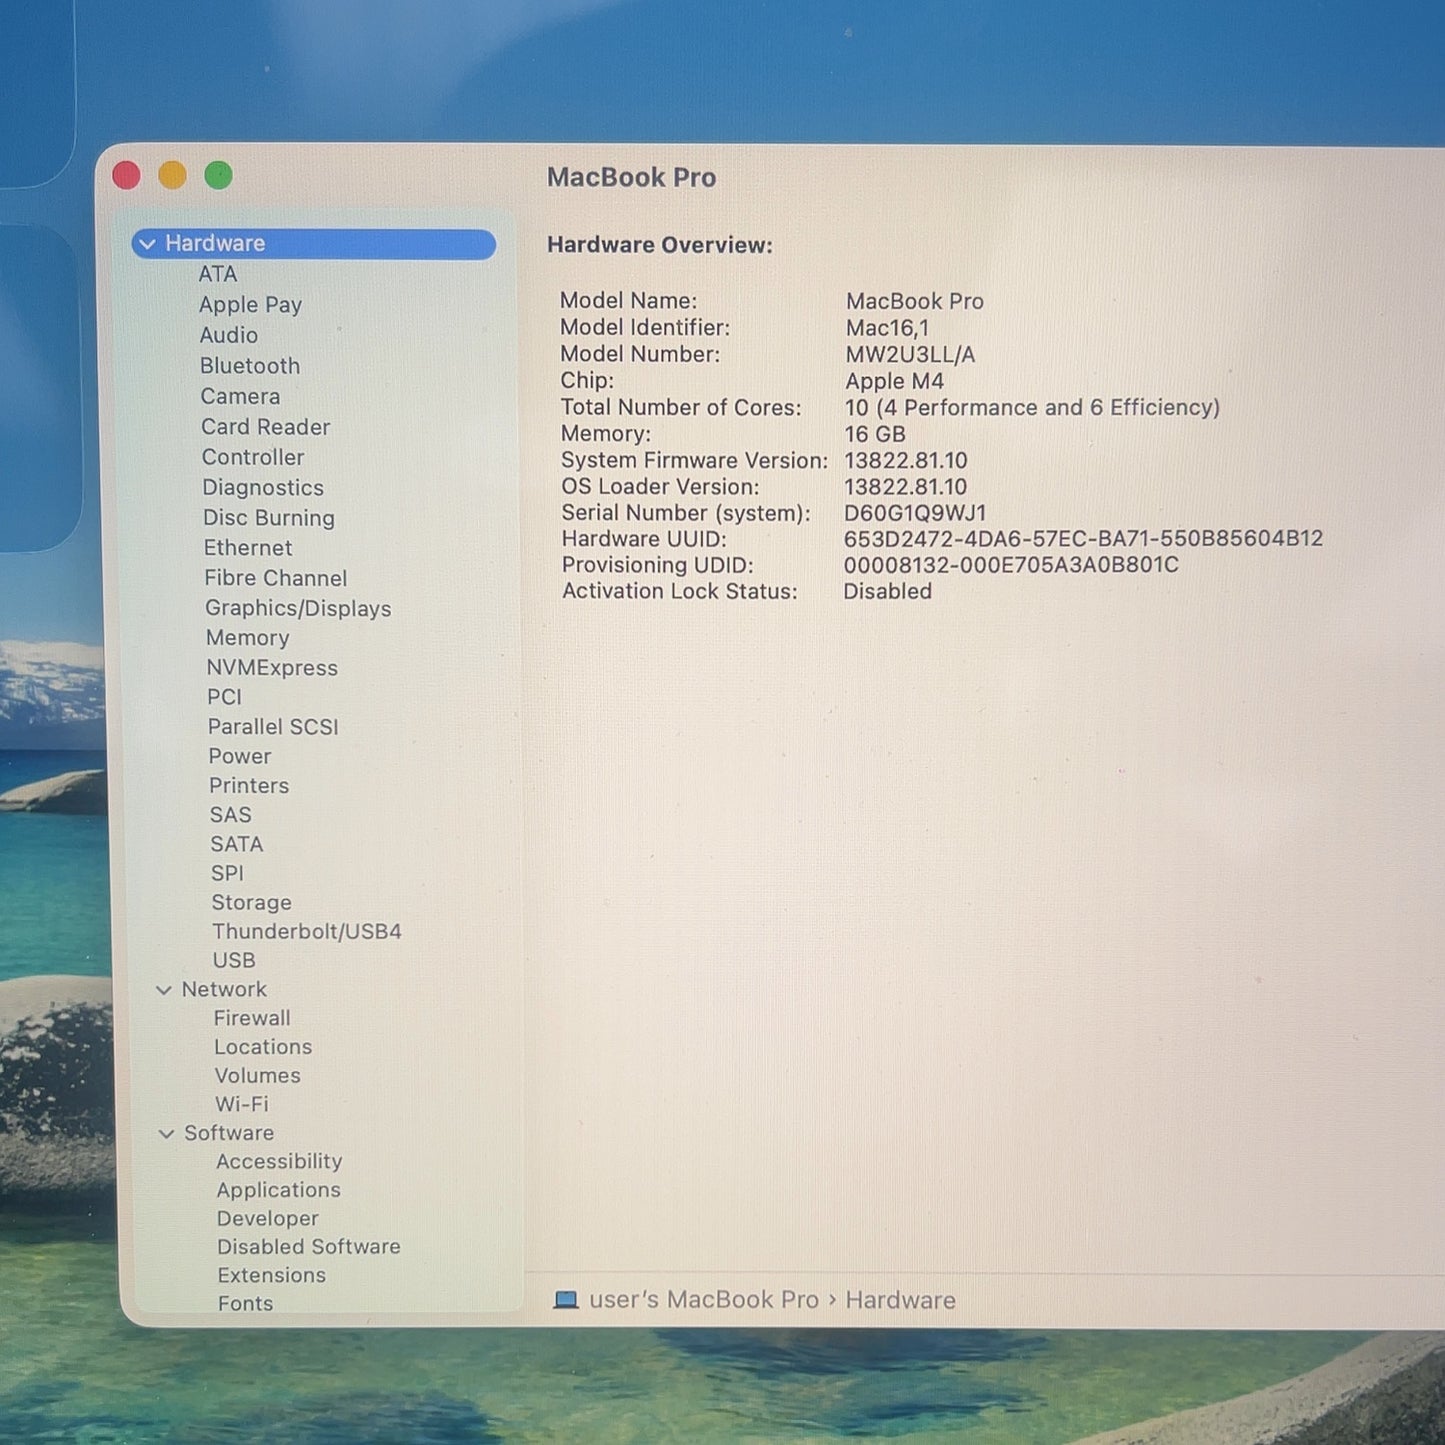Select the highlighted Hardware category row
The image size is (1445, 1445).
coord(314,244)
